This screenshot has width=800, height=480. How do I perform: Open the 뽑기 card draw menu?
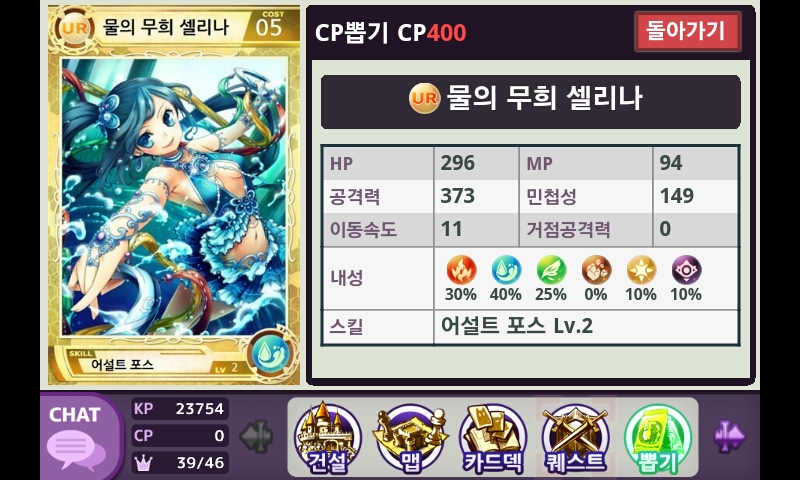point(658,438)
